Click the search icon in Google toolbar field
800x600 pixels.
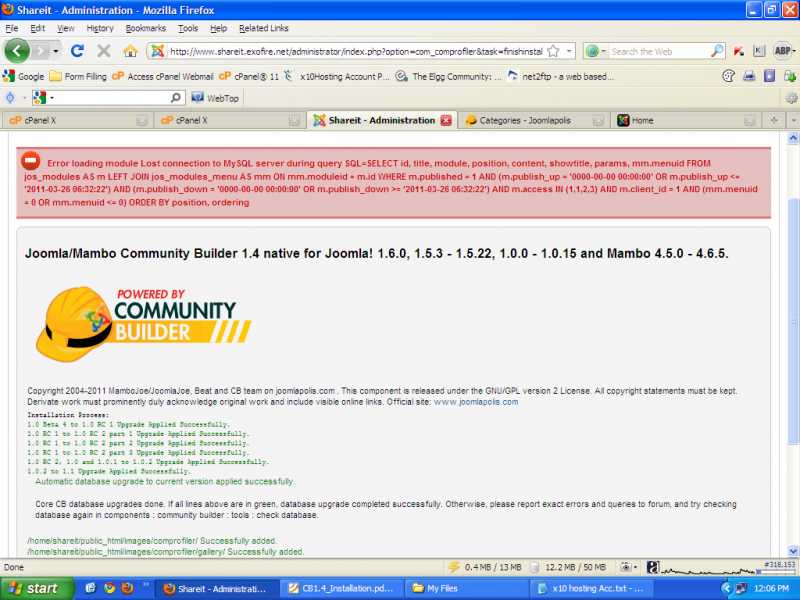pos(176,97)
